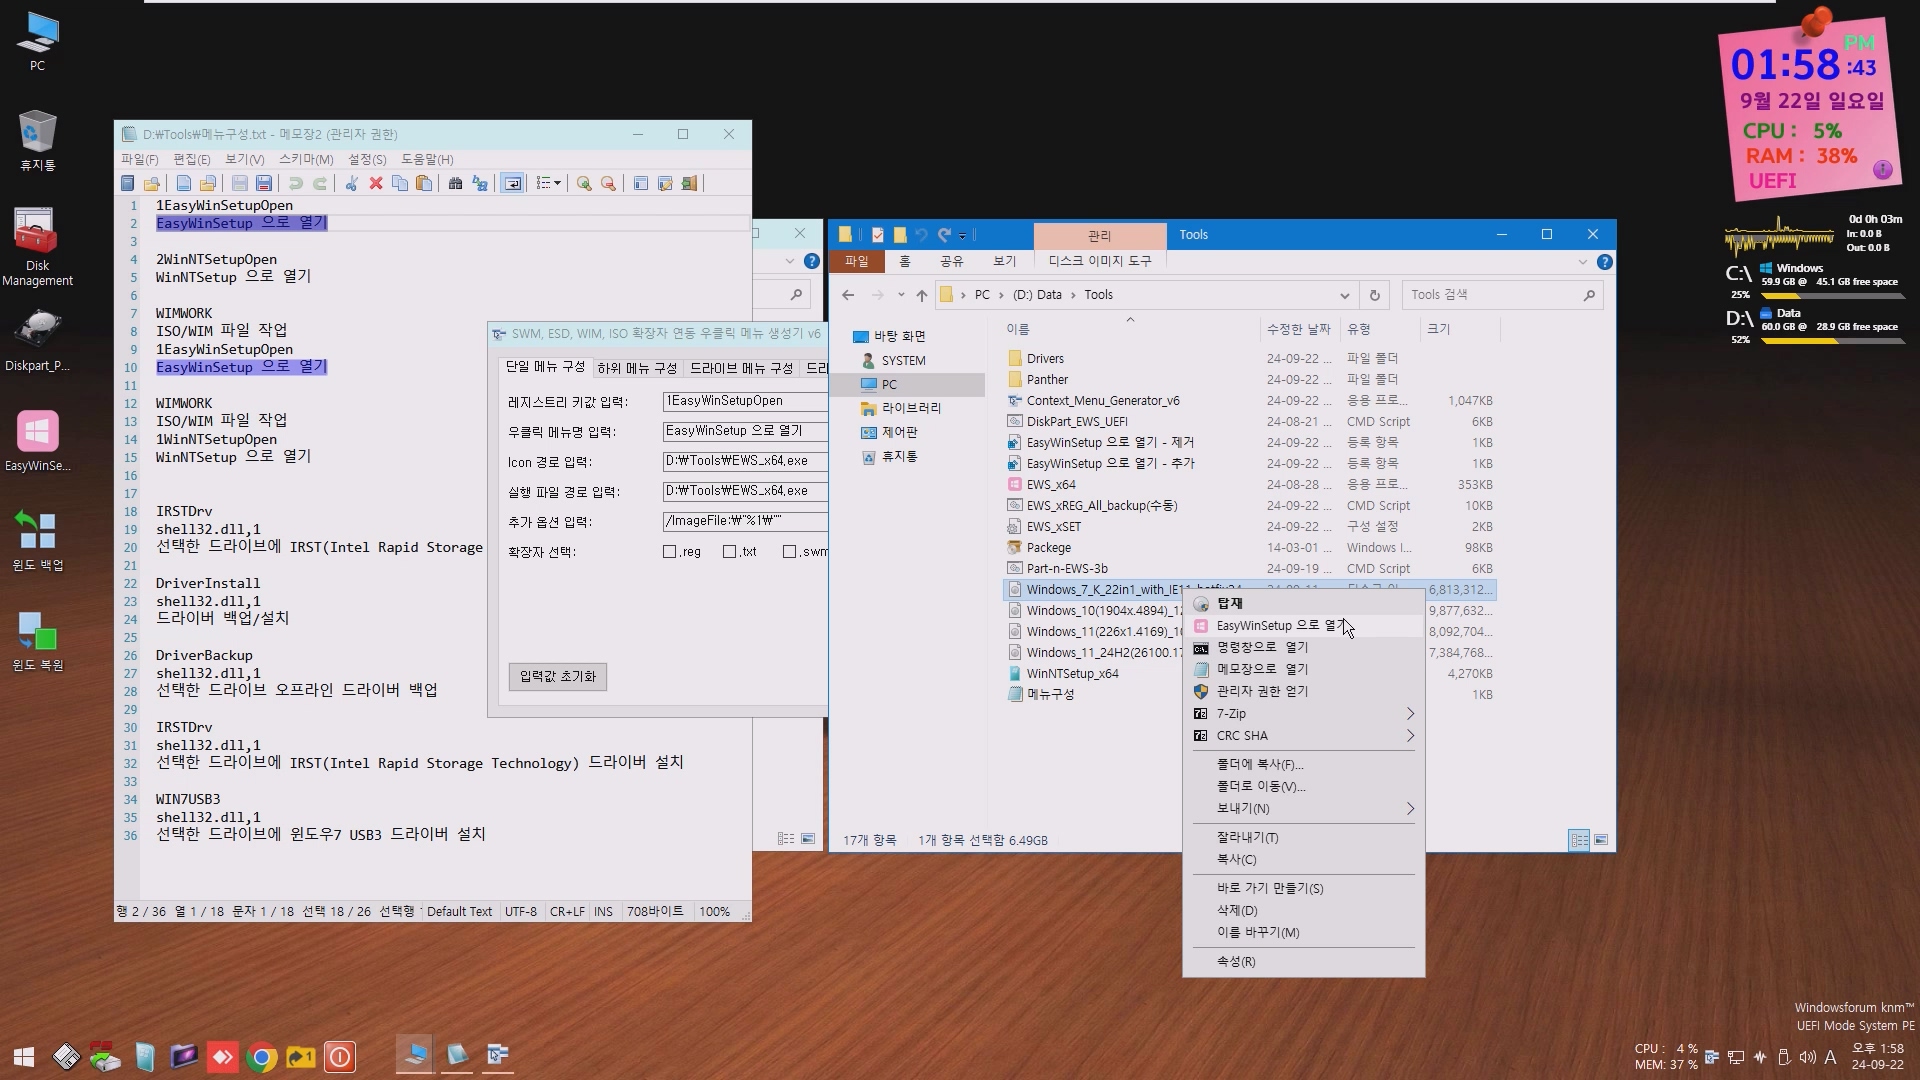Switch explorer to large icons view
This screenshot has height=1080, width=1920.
[1601, 840]
